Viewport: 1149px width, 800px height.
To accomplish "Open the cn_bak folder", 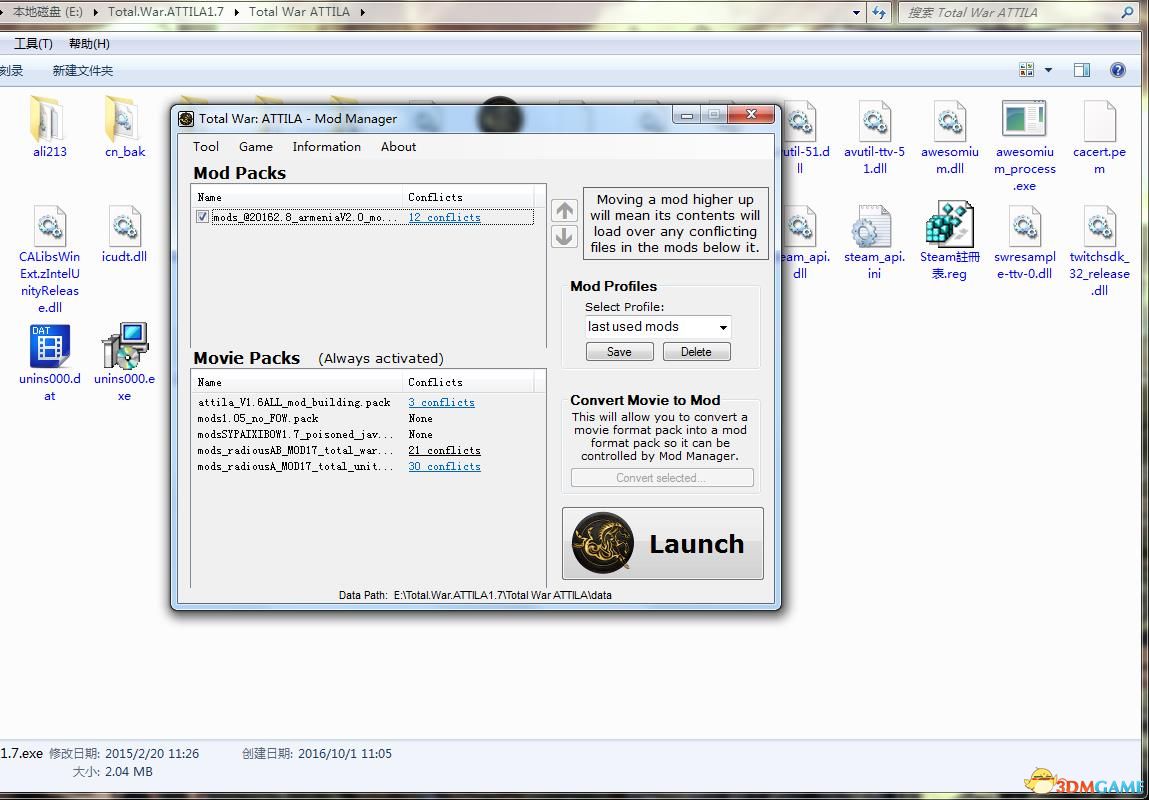I will pyautogui.click(x=125, y=127).
